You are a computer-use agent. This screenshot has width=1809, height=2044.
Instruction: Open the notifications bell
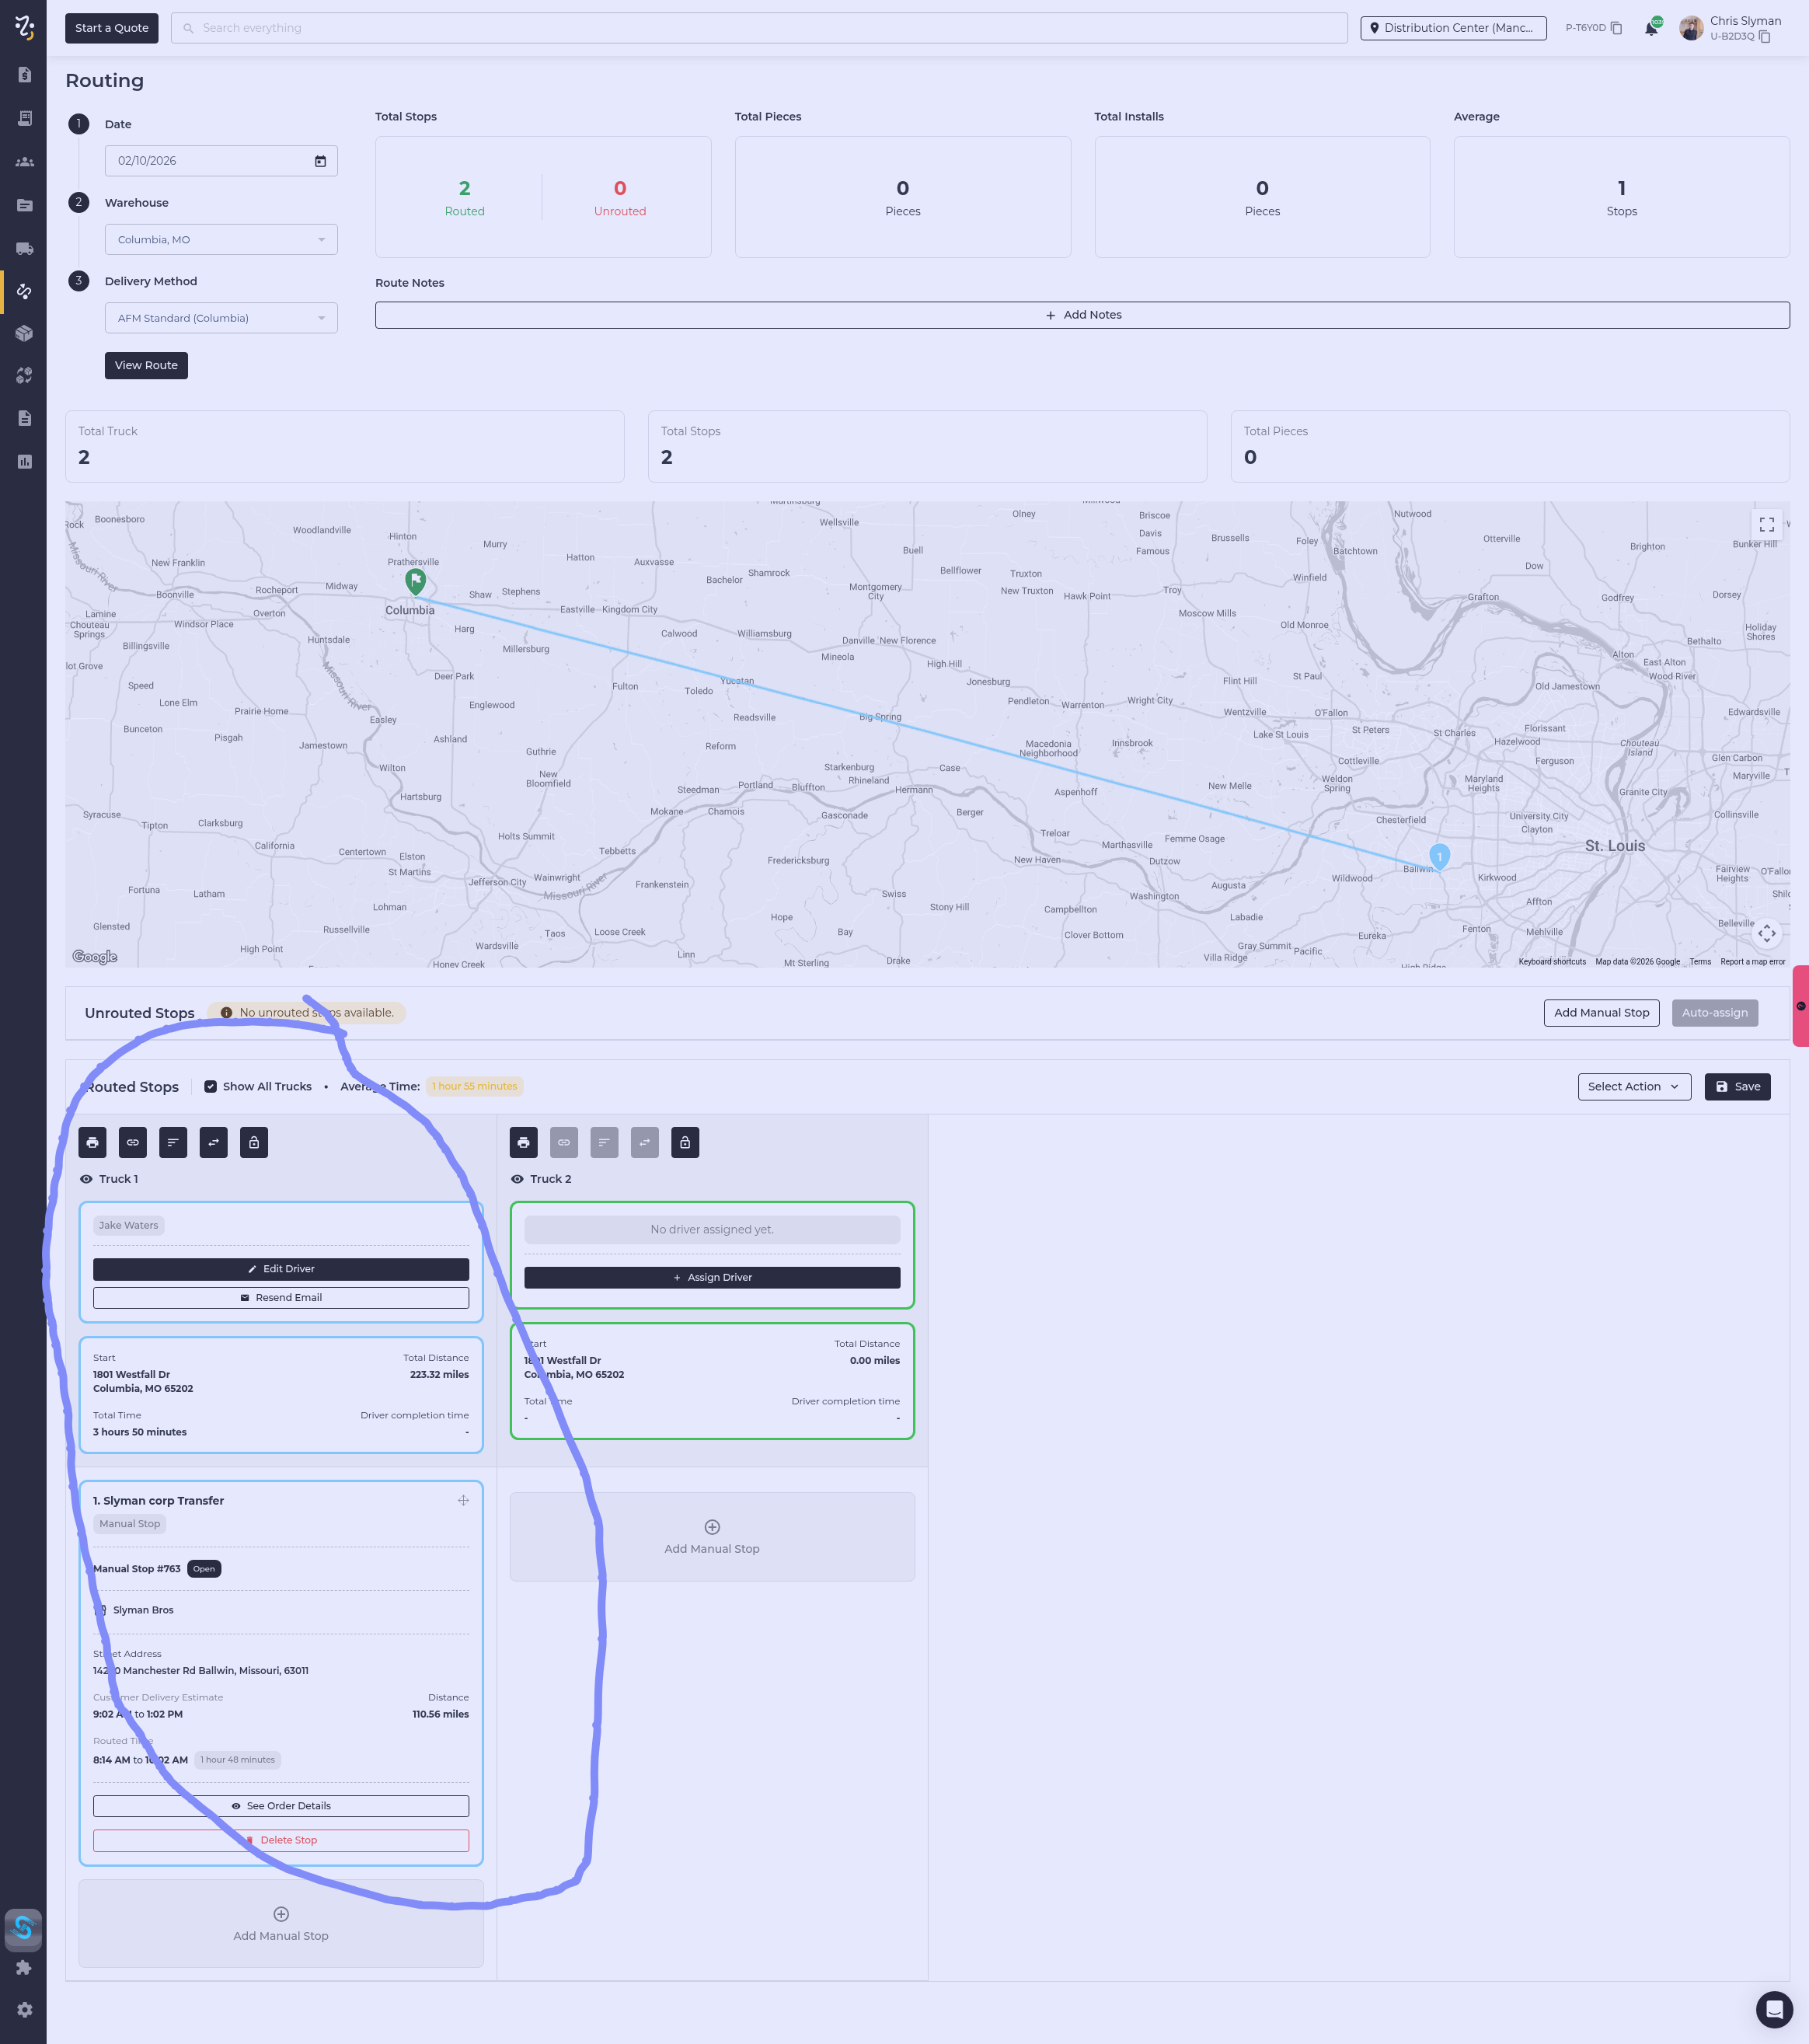coord(1650,28)
